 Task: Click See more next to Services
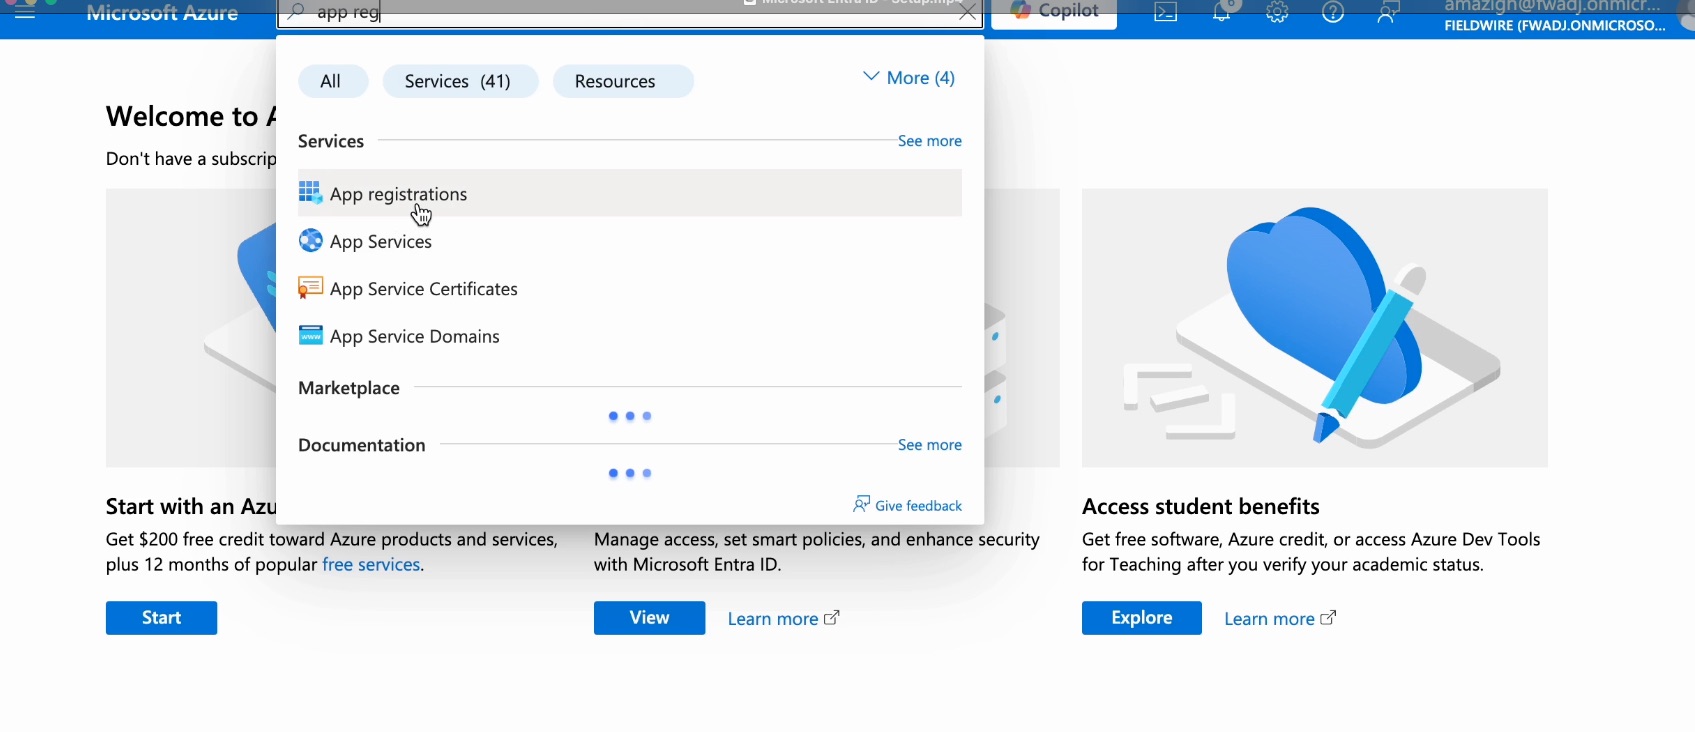coord(930,141)
